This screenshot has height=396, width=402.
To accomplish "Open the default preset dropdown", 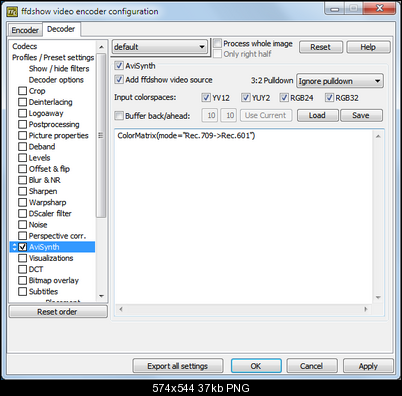I will click(x=160, y=47).
